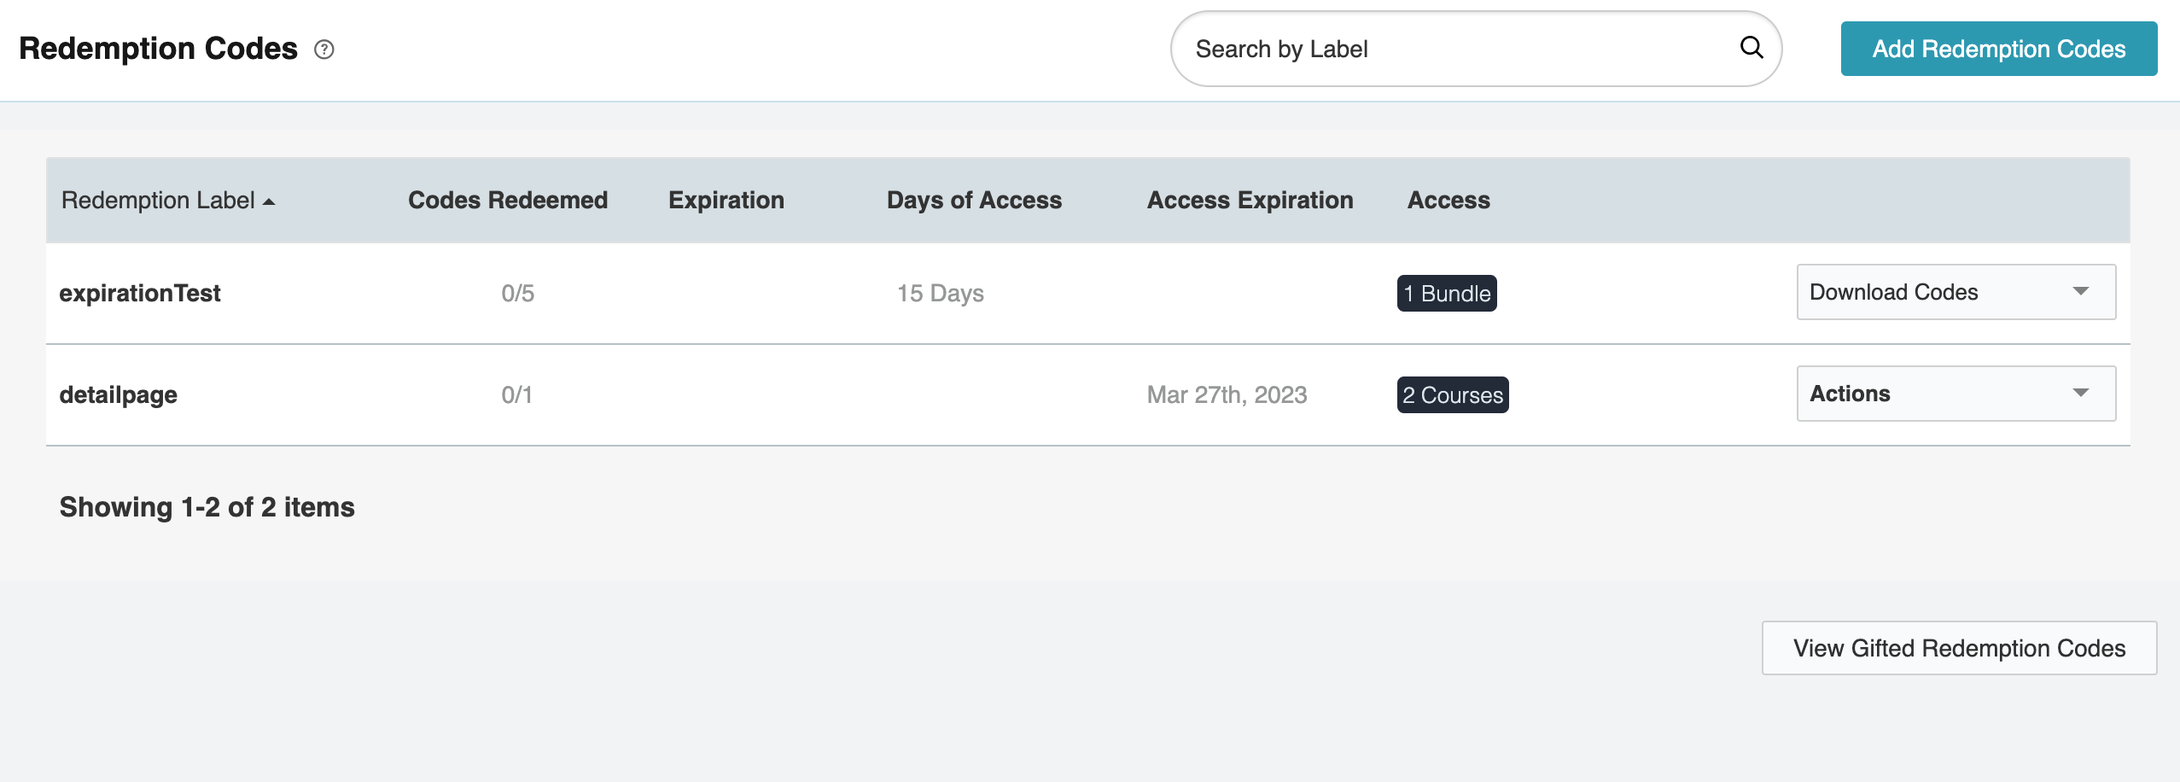Image resolution: width=2180 pixels, height=782 pixels.
Task: Open the detailpage redemption label
Action: click(118, 395)
